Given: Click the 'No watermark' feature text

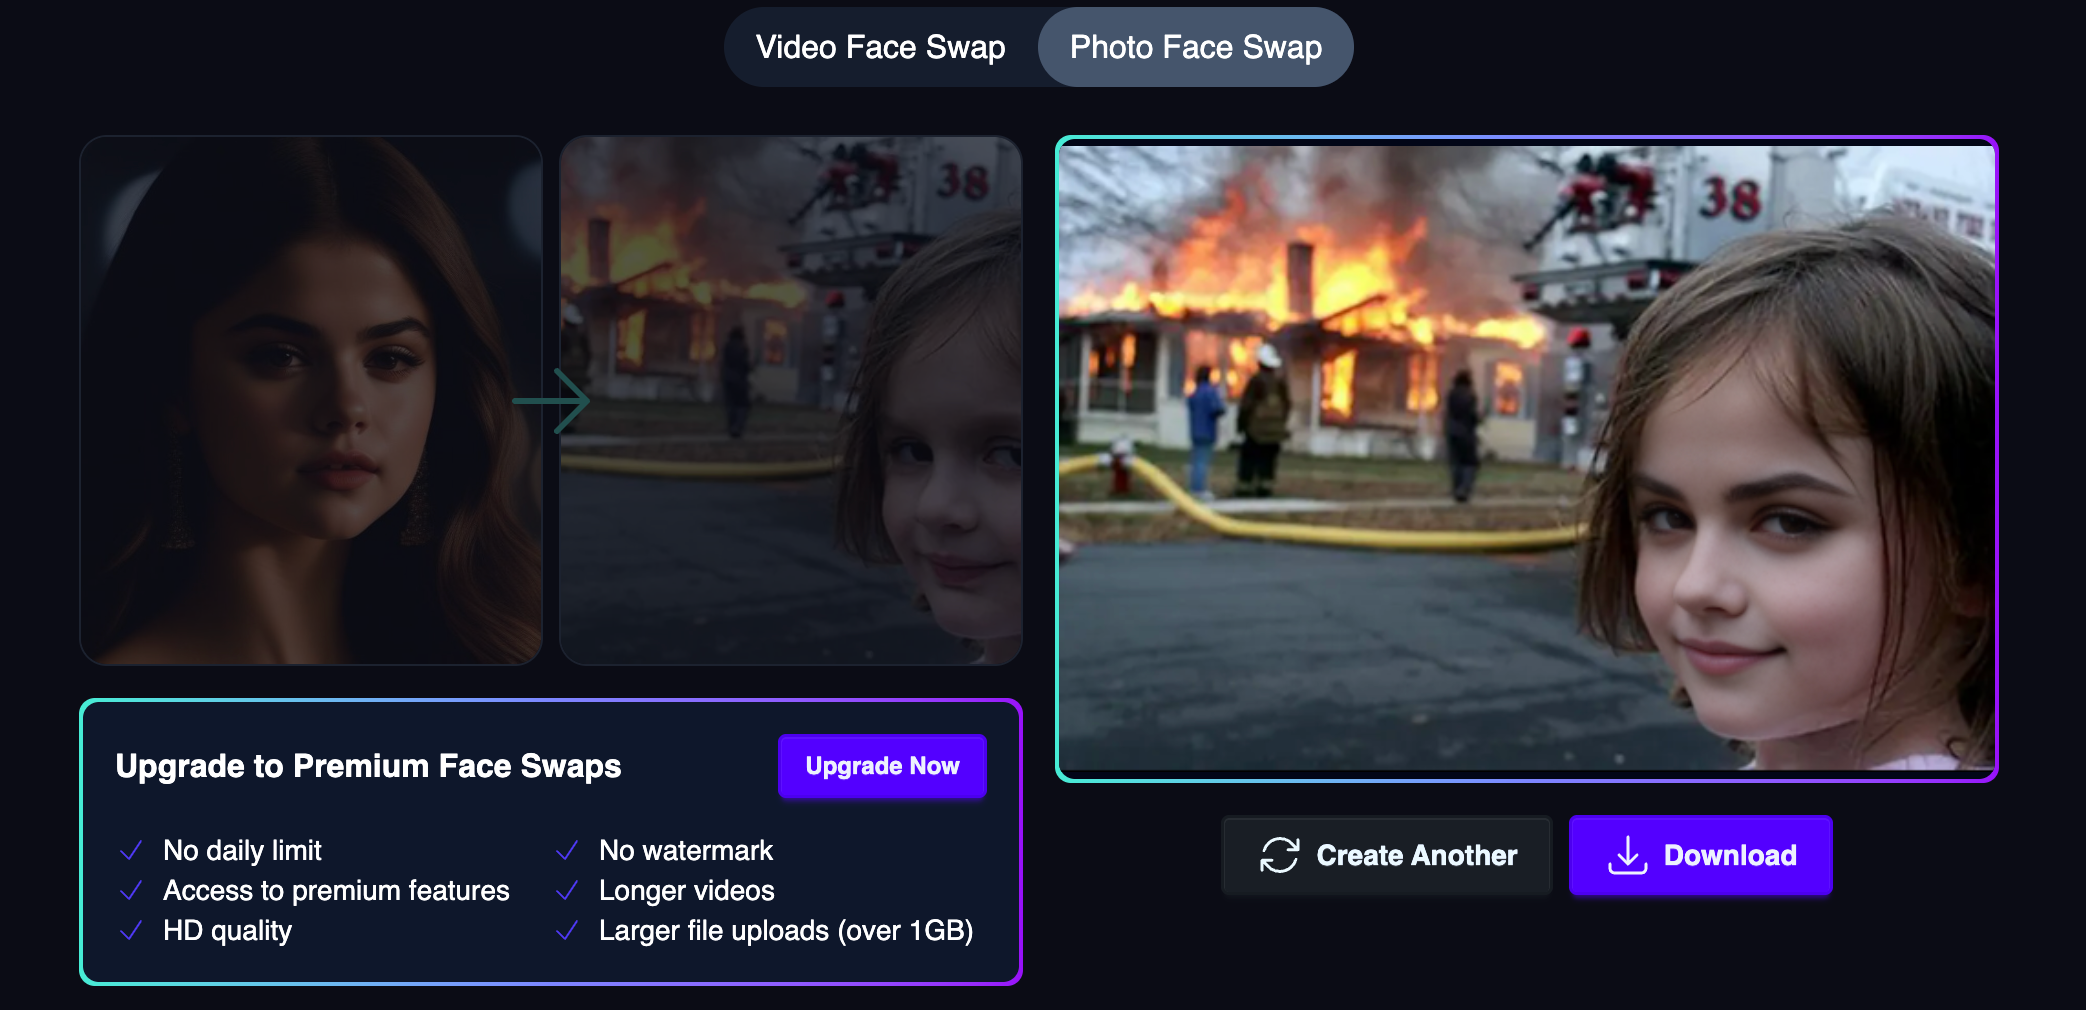Looking at the screenshot, I should tap(686, 850).
